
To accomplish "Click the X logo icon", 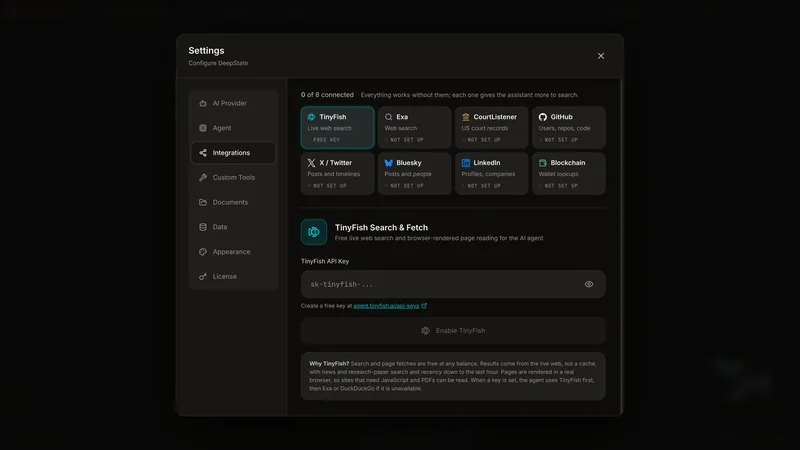I will coord(311,163).
